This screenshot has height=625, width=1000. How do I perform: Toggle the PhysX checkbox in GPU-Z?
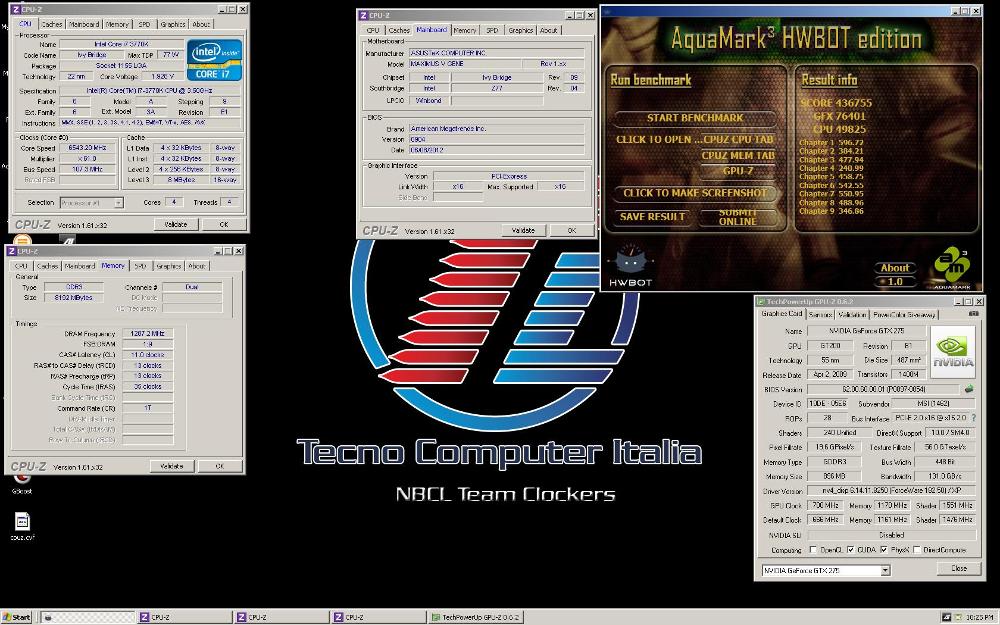tap(883, 549)
